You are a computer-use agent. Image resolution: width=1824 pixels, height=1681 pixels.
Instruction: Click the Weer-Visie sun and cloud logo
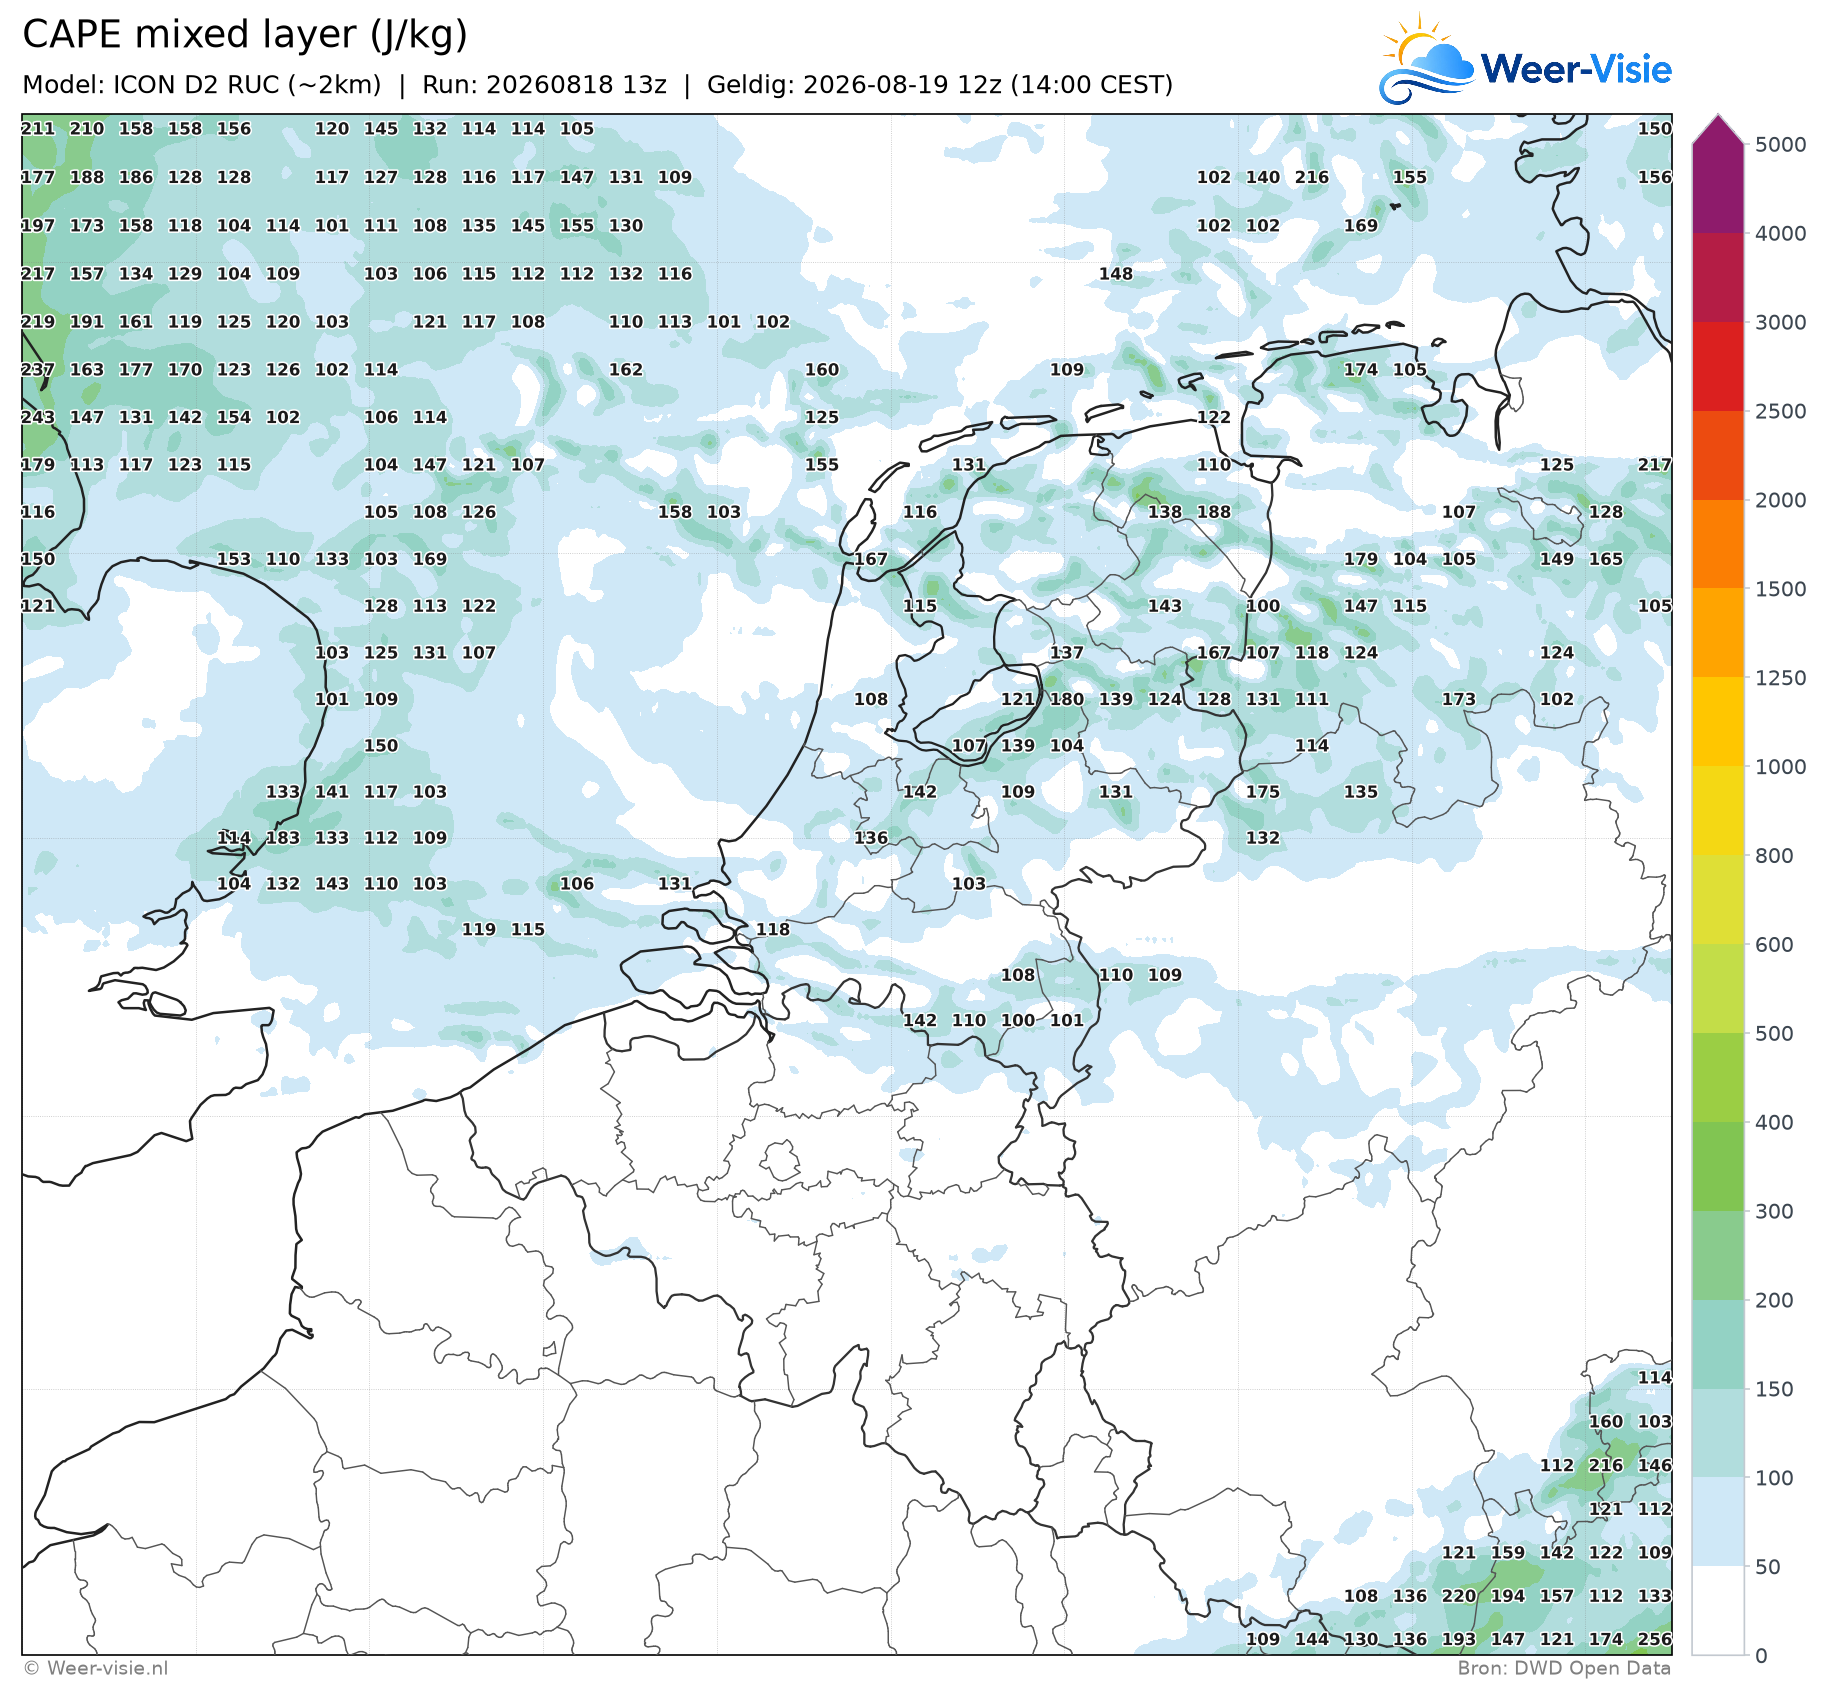(1426, 60)
